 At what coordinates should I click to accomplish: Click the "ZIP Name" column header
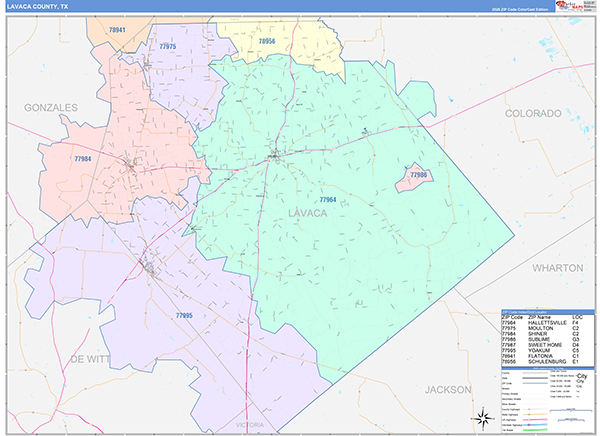[x=539, y=317]
